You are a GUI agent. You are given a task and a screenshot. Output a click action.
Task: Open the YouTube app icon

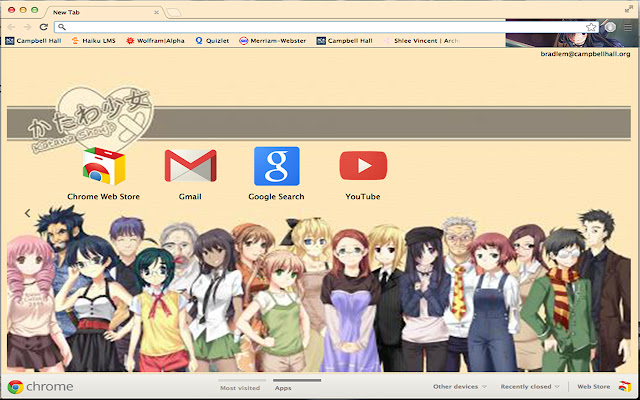click(x=363, y=165)
